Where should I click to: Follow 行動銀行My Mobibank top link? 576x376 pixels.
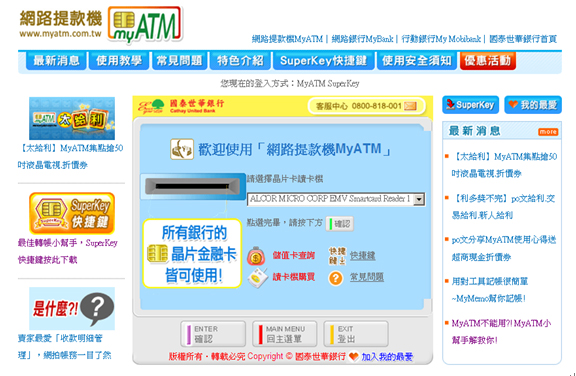tap(441, 39)
